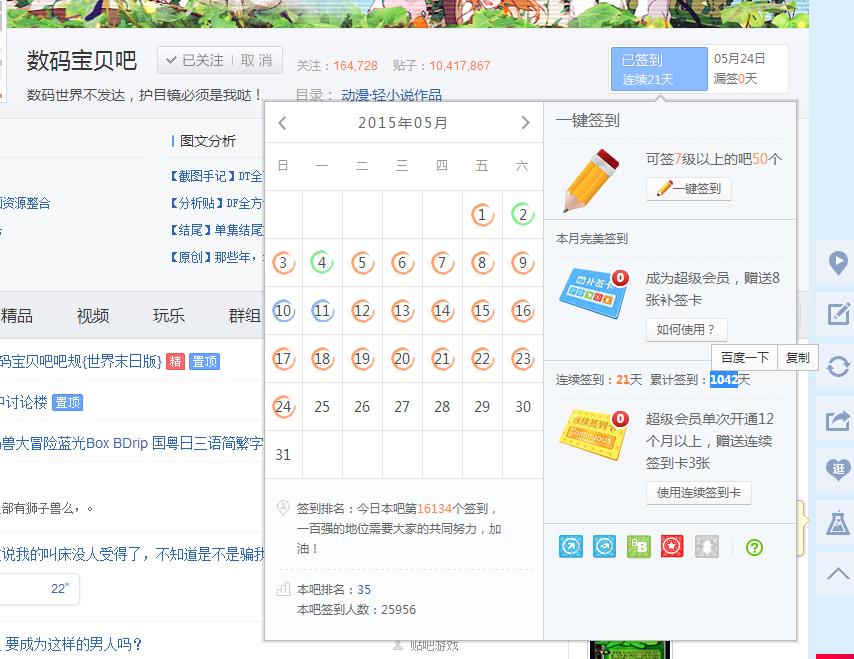854x659 pixels.
Task: Click the 本吧签到人数：25956 text
Action: coord(356,609)
